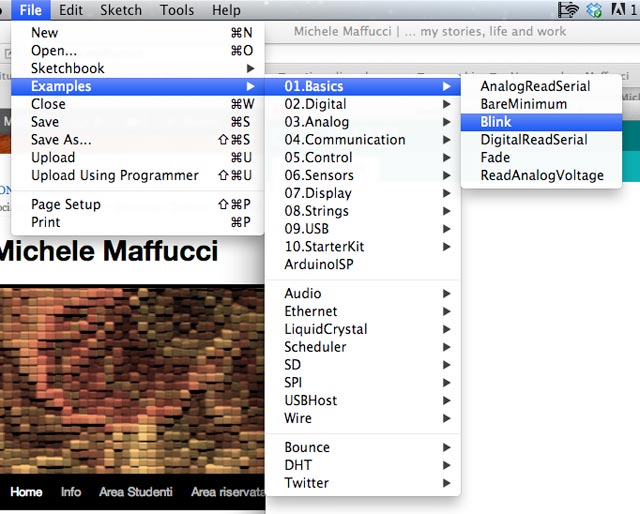Choose the BareMinimum example
This screenshot has height=514, width=640.
click(x=523, y=104)
